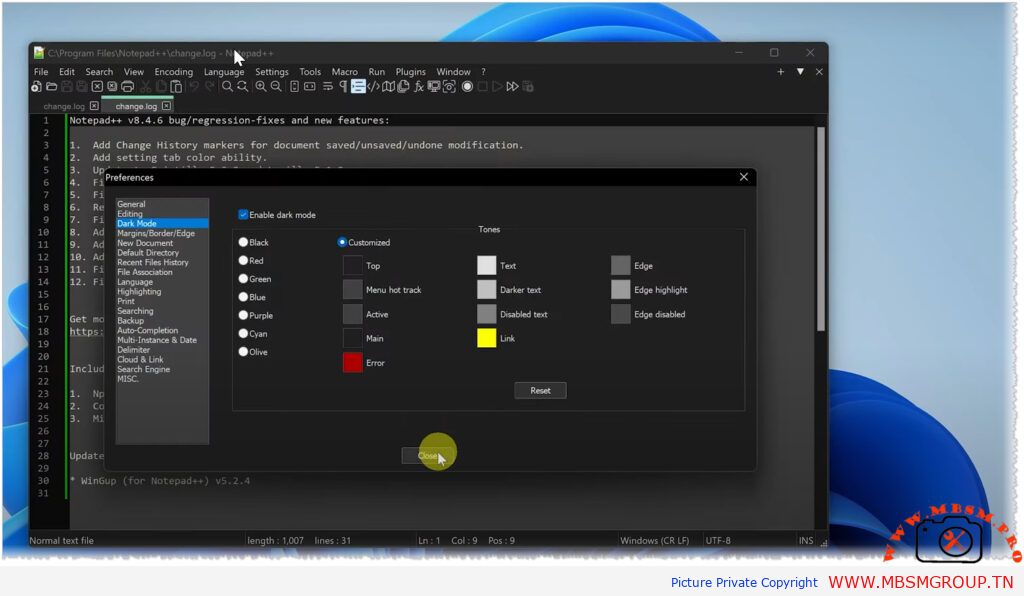Click the Close button in Preferences
The width and height of the screenshot is (1024, 596).
click(x=428, y=456)
